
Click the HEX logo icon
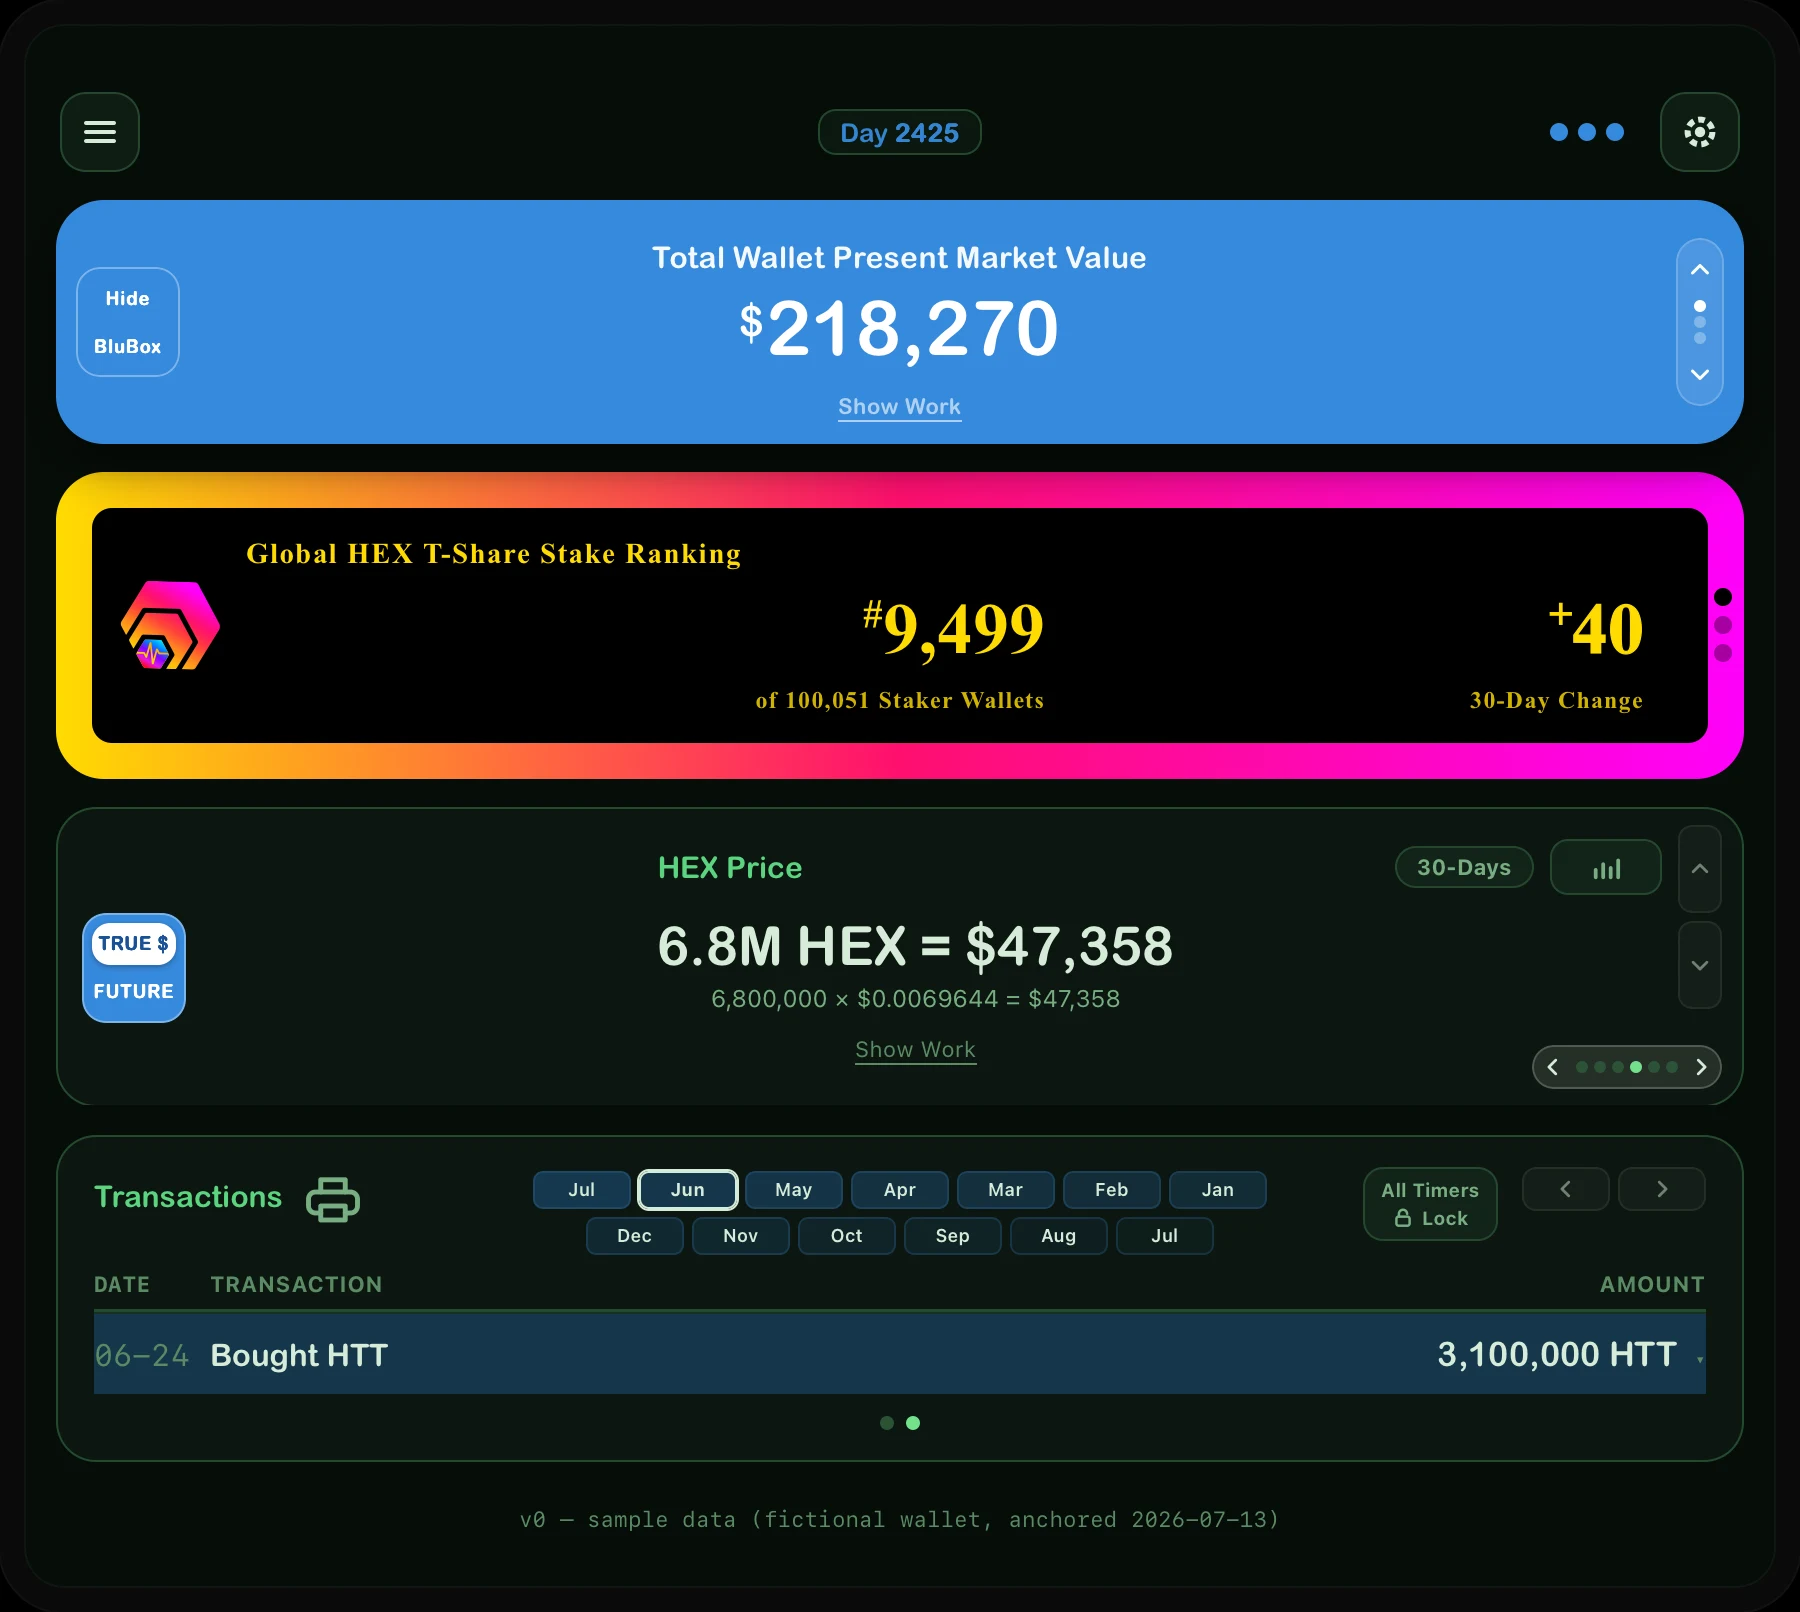171,626
